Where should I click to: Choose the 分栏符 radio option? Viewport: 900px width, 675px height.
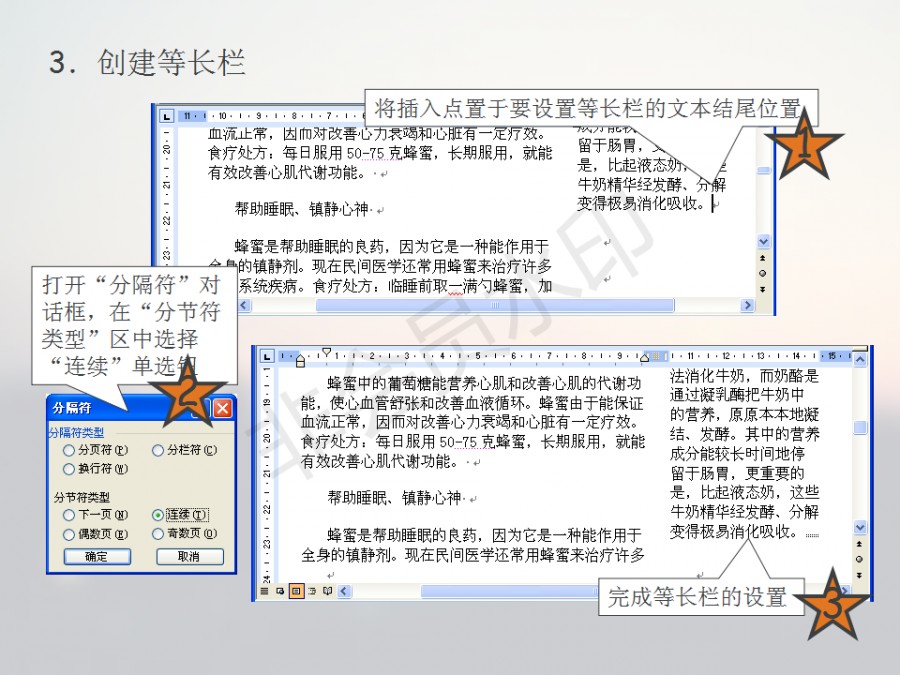[158, 451]
